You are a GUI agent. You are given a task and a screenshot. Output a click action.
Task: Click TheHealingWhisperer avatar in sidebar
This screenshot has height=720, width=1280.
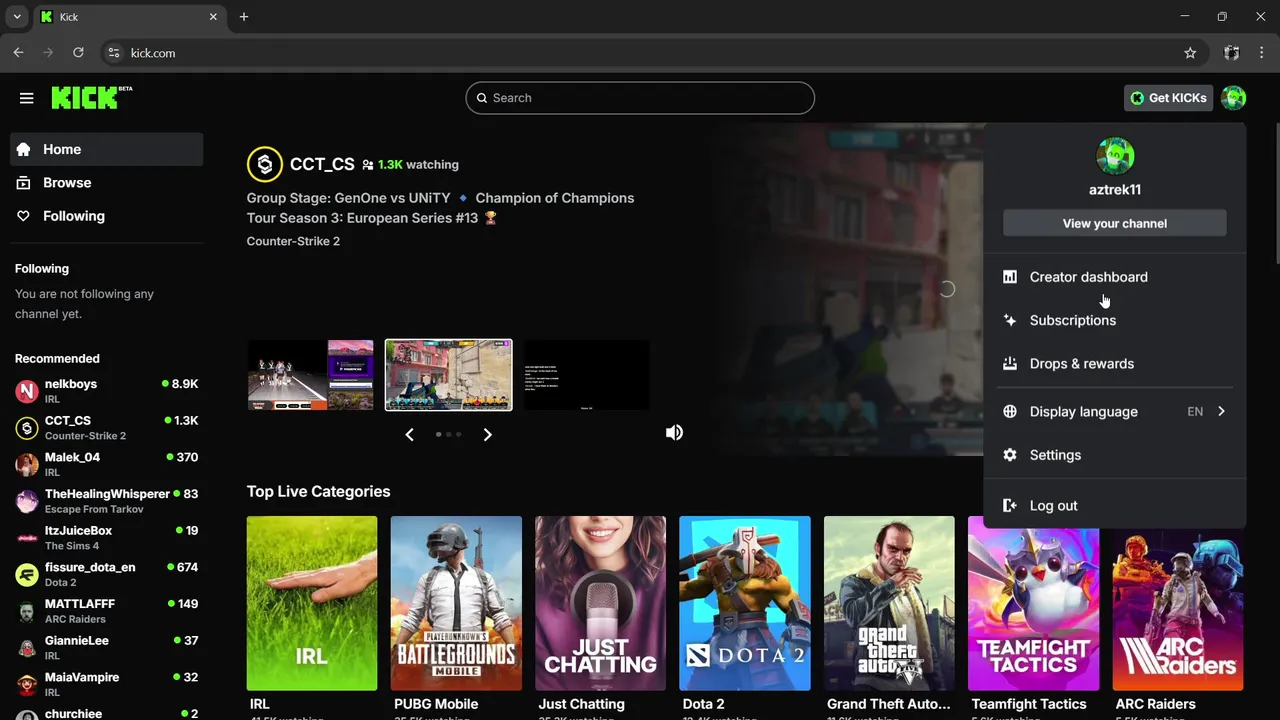[x=27, y=501]
